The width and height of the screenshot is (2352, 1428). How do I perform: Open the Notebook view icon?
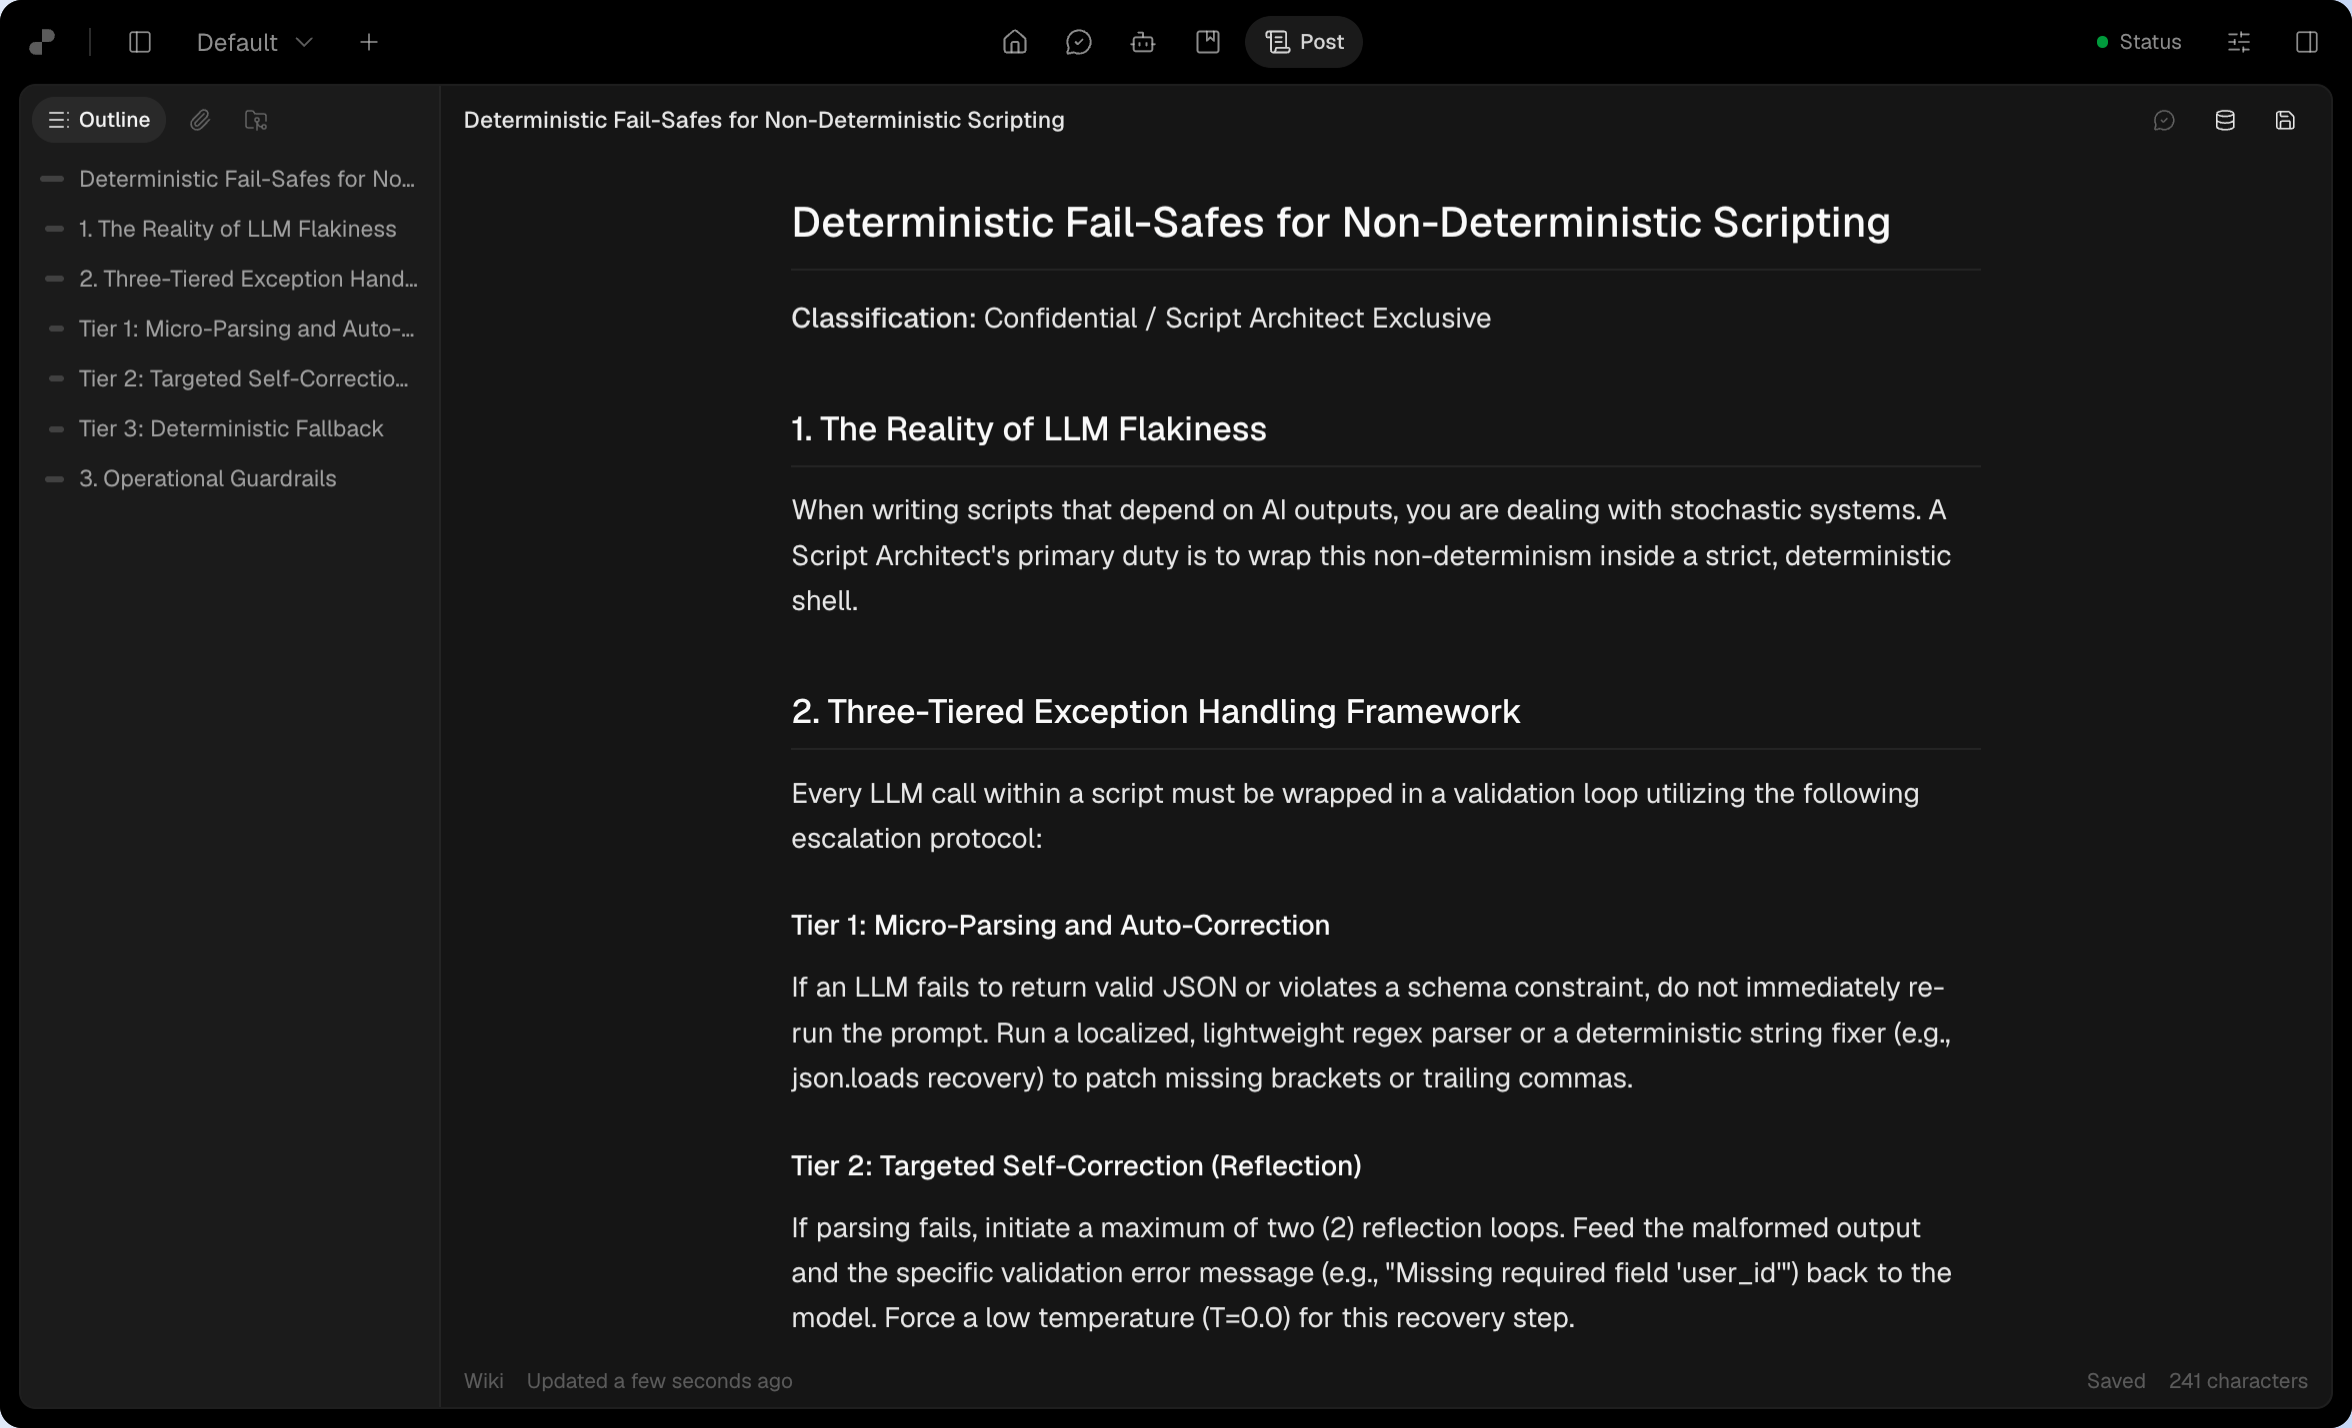point(1208,42)
